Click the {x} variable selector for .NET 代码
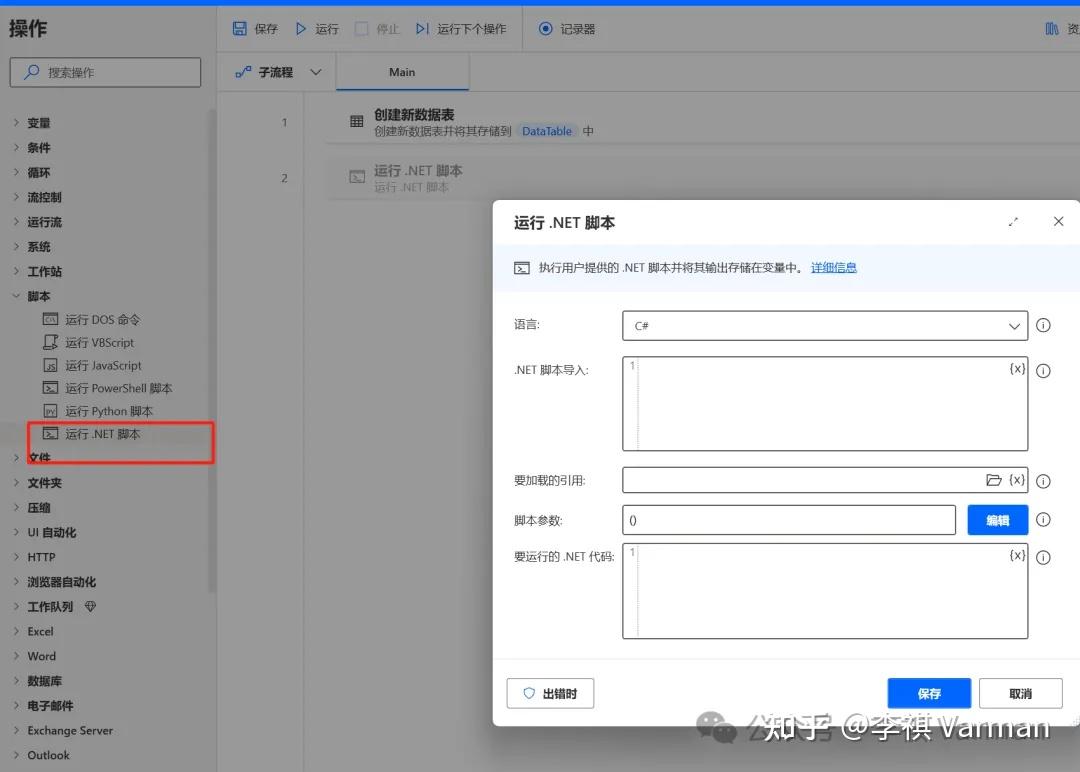 1017,557
